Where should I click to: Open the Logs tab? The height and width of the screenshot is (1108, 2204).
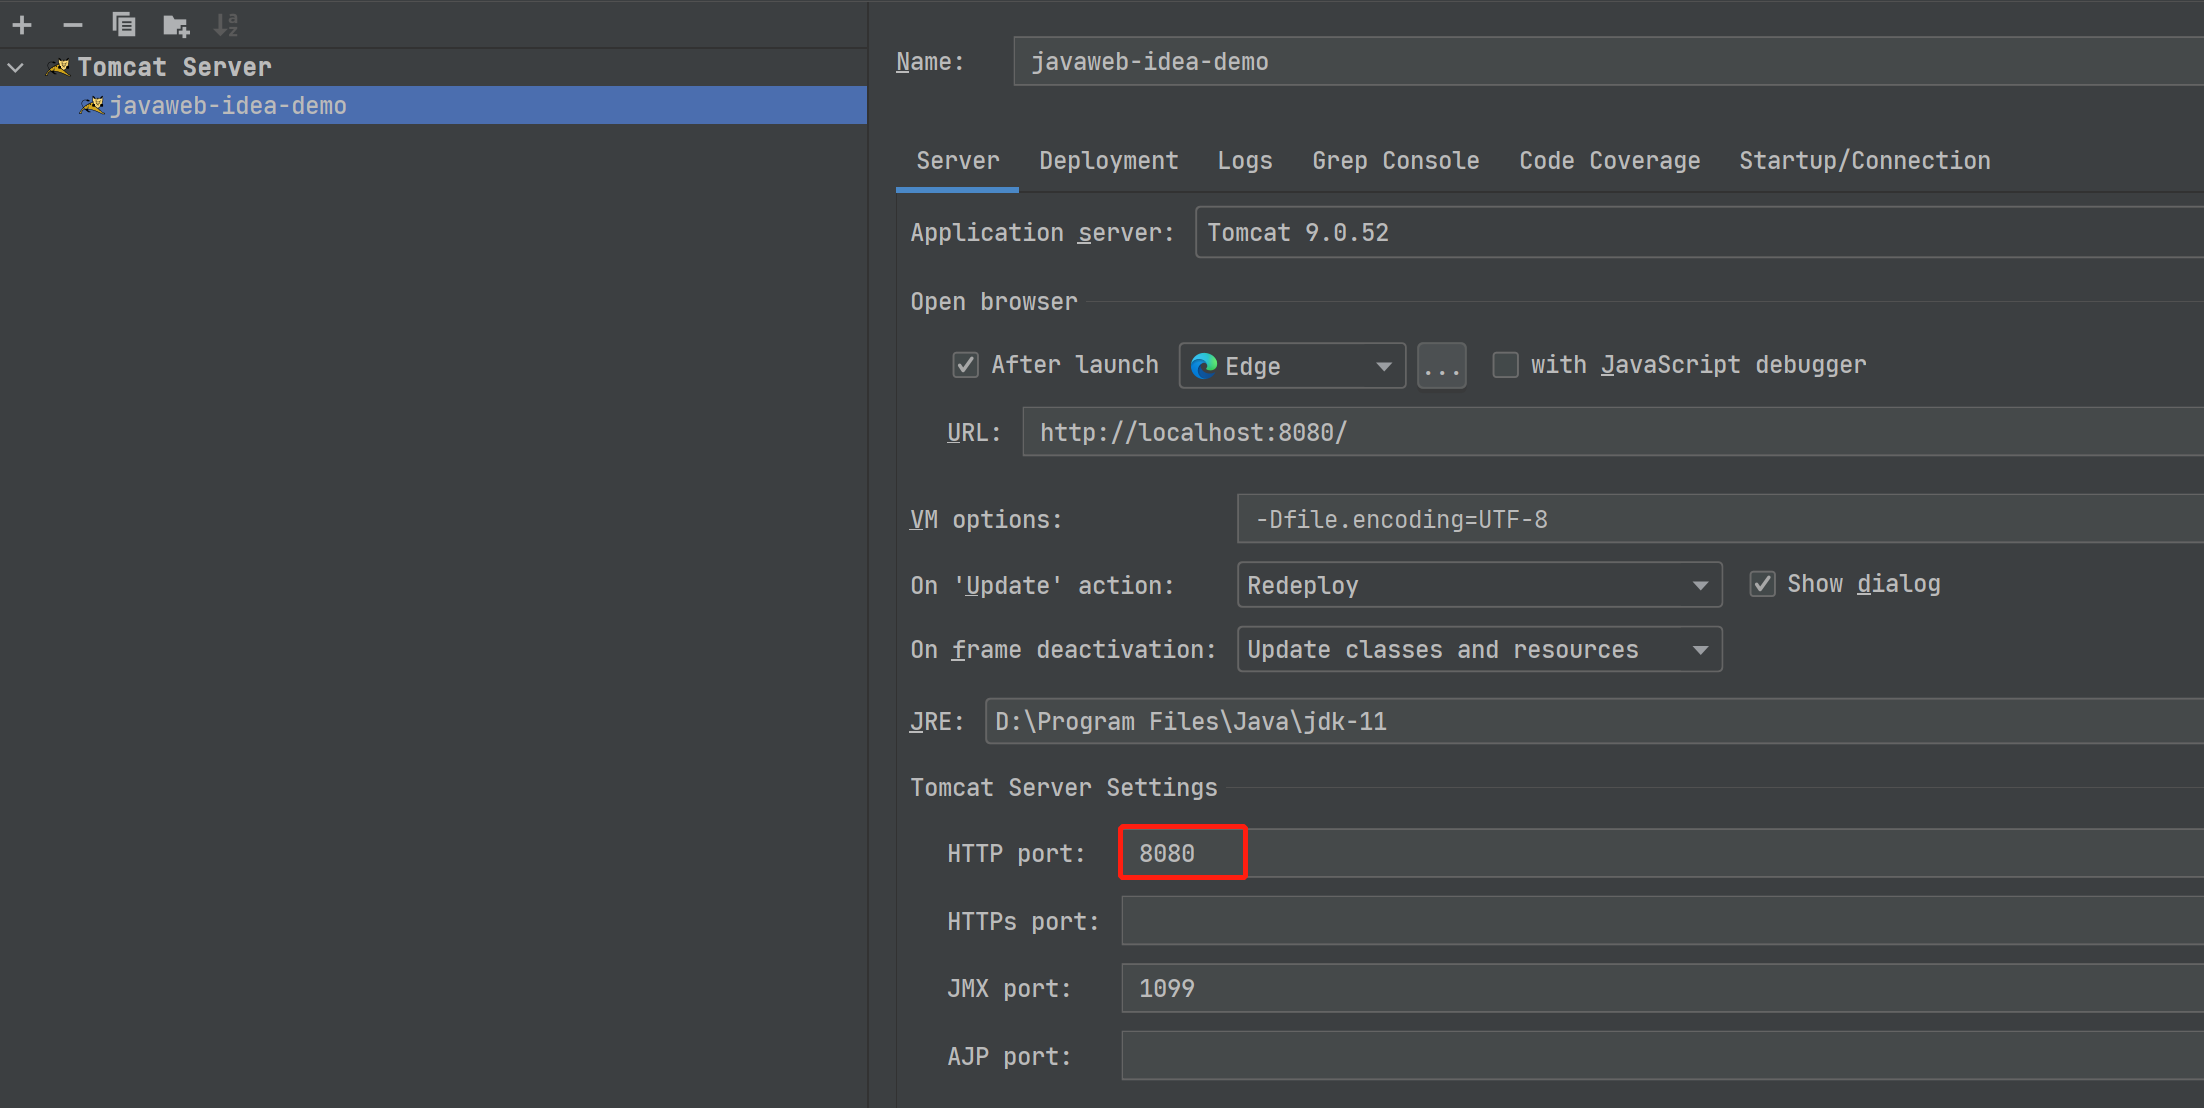click(x=1244, y=161)
